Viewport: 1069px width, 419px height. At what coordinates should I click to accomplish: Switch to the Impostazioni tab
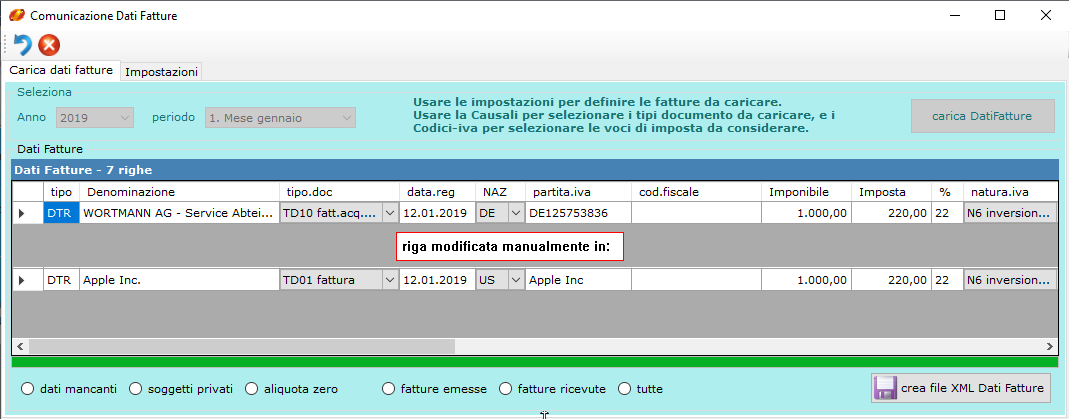tap(161, 72)
